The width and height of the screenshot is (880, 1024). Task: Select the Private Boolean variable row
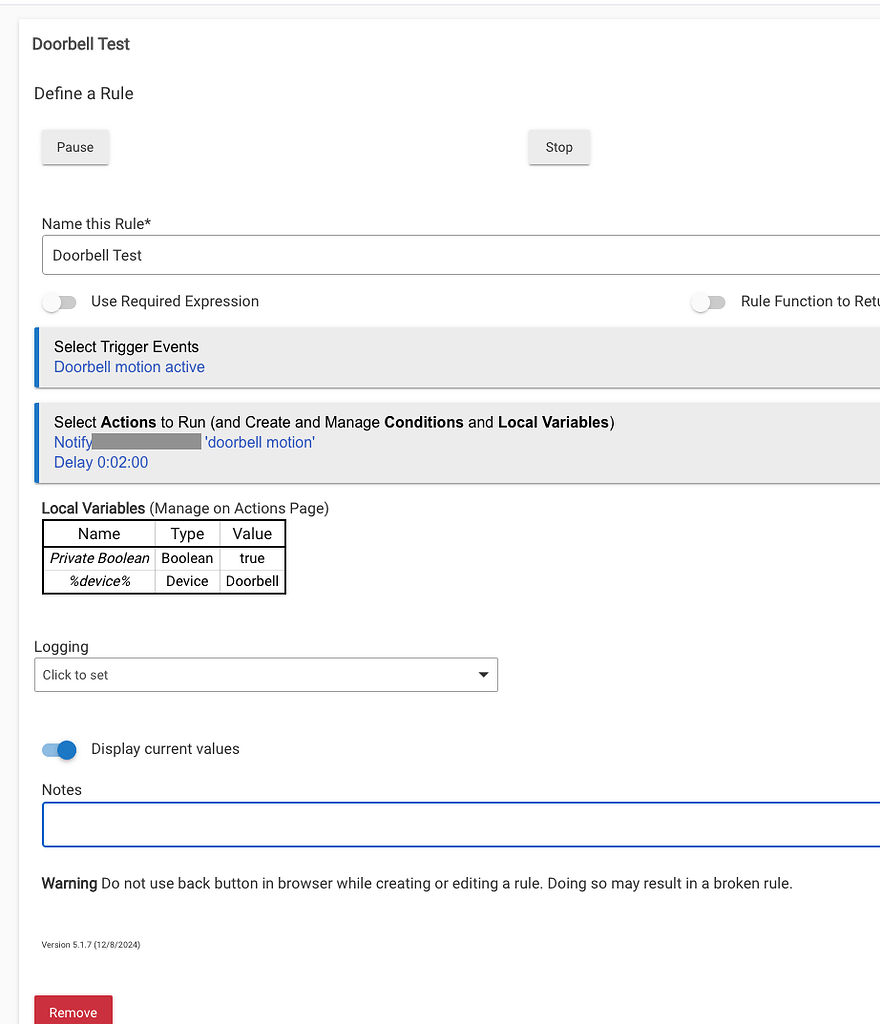coord(98,558)
